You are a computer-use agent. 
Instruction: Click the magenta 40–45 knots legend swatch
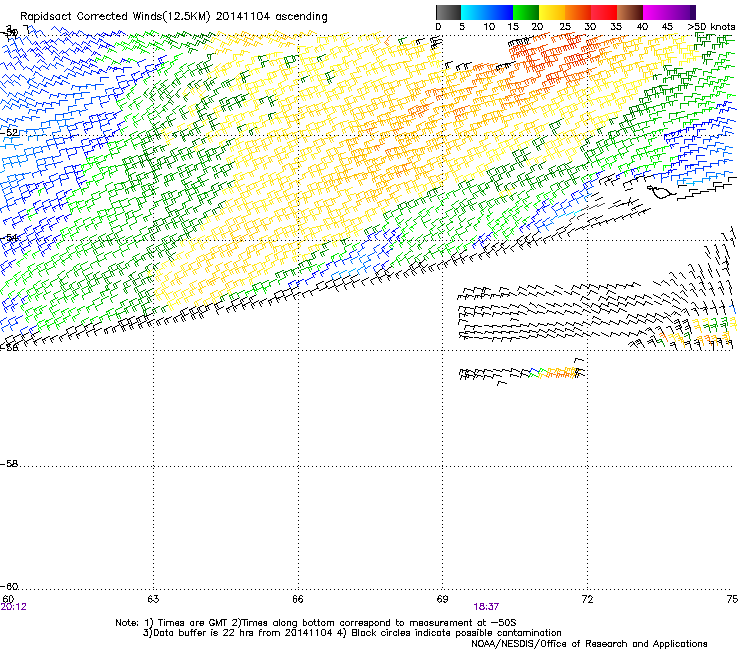pyautogui.click(x=656, y=12)
